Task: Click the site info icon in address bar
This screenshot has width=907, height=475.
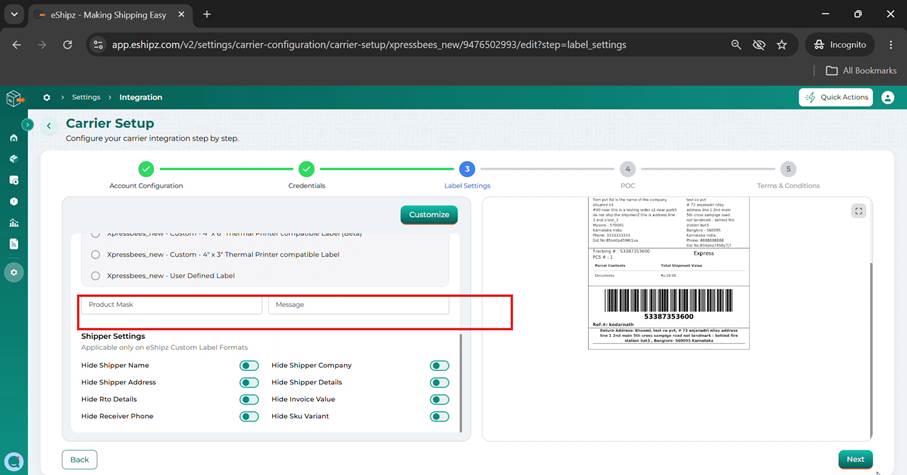Action: 98,45
